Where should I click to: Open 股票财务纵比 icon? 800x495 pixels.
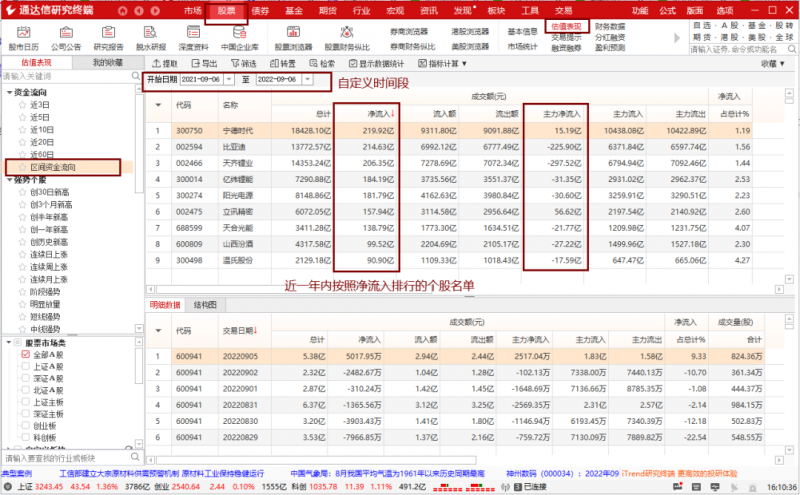coord(347,33)
